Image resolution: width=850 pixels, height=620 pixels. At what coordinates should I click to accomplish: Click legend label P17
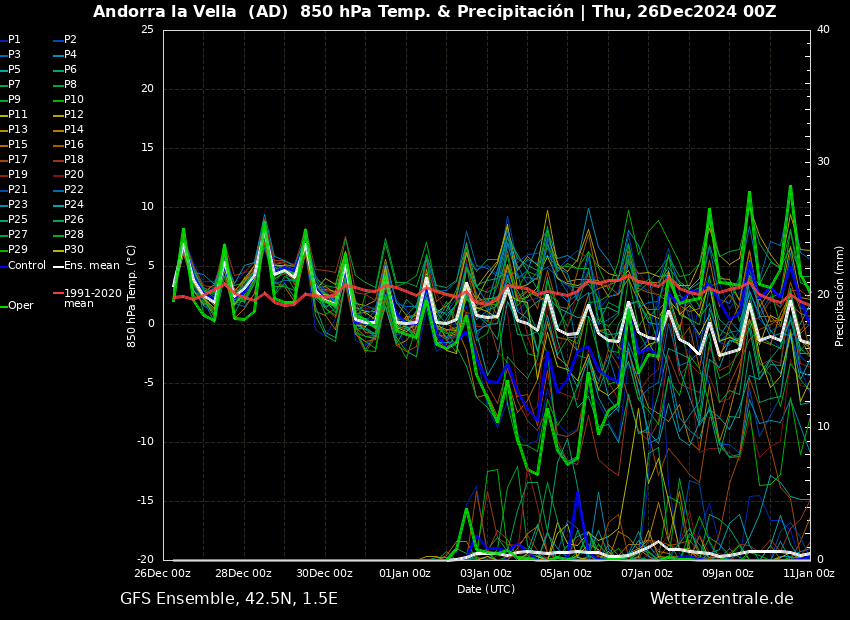click(17, 159)
